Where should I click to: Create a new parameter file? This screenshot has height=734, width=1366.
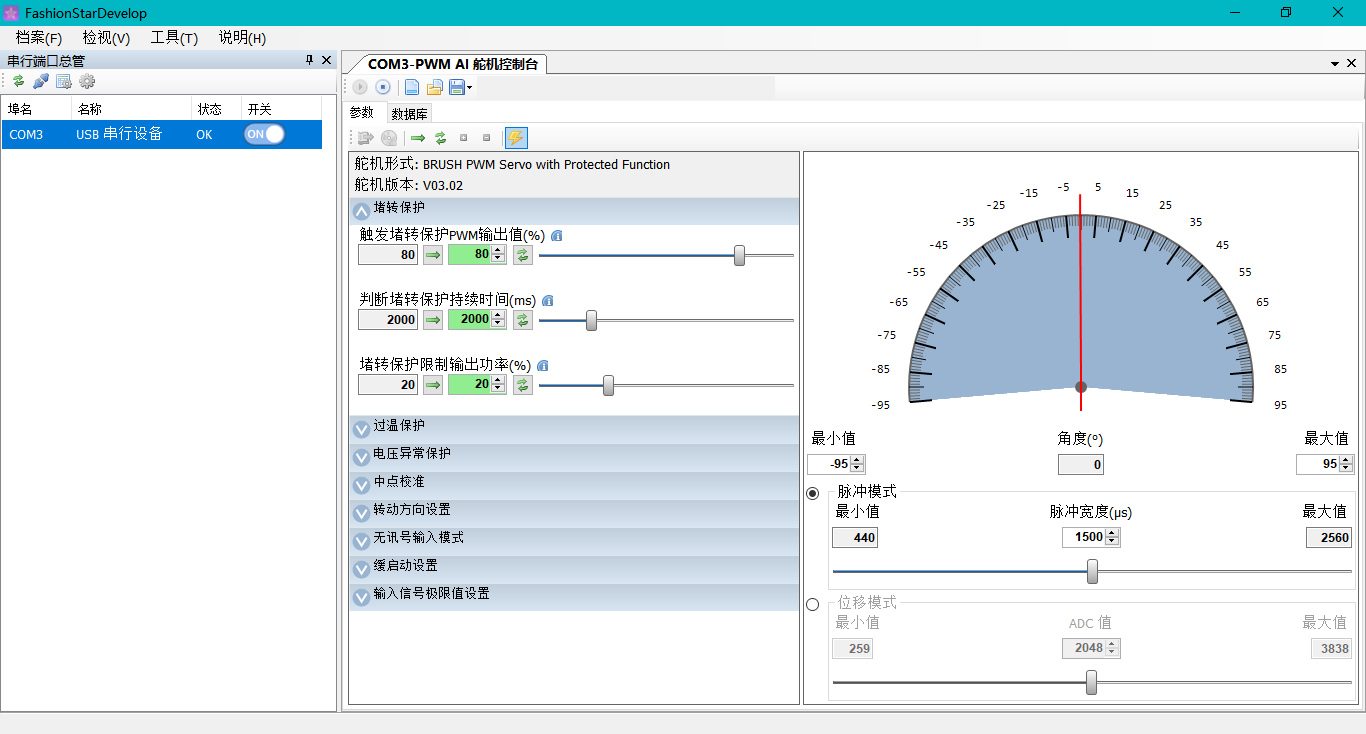click(x=411, y=87)
